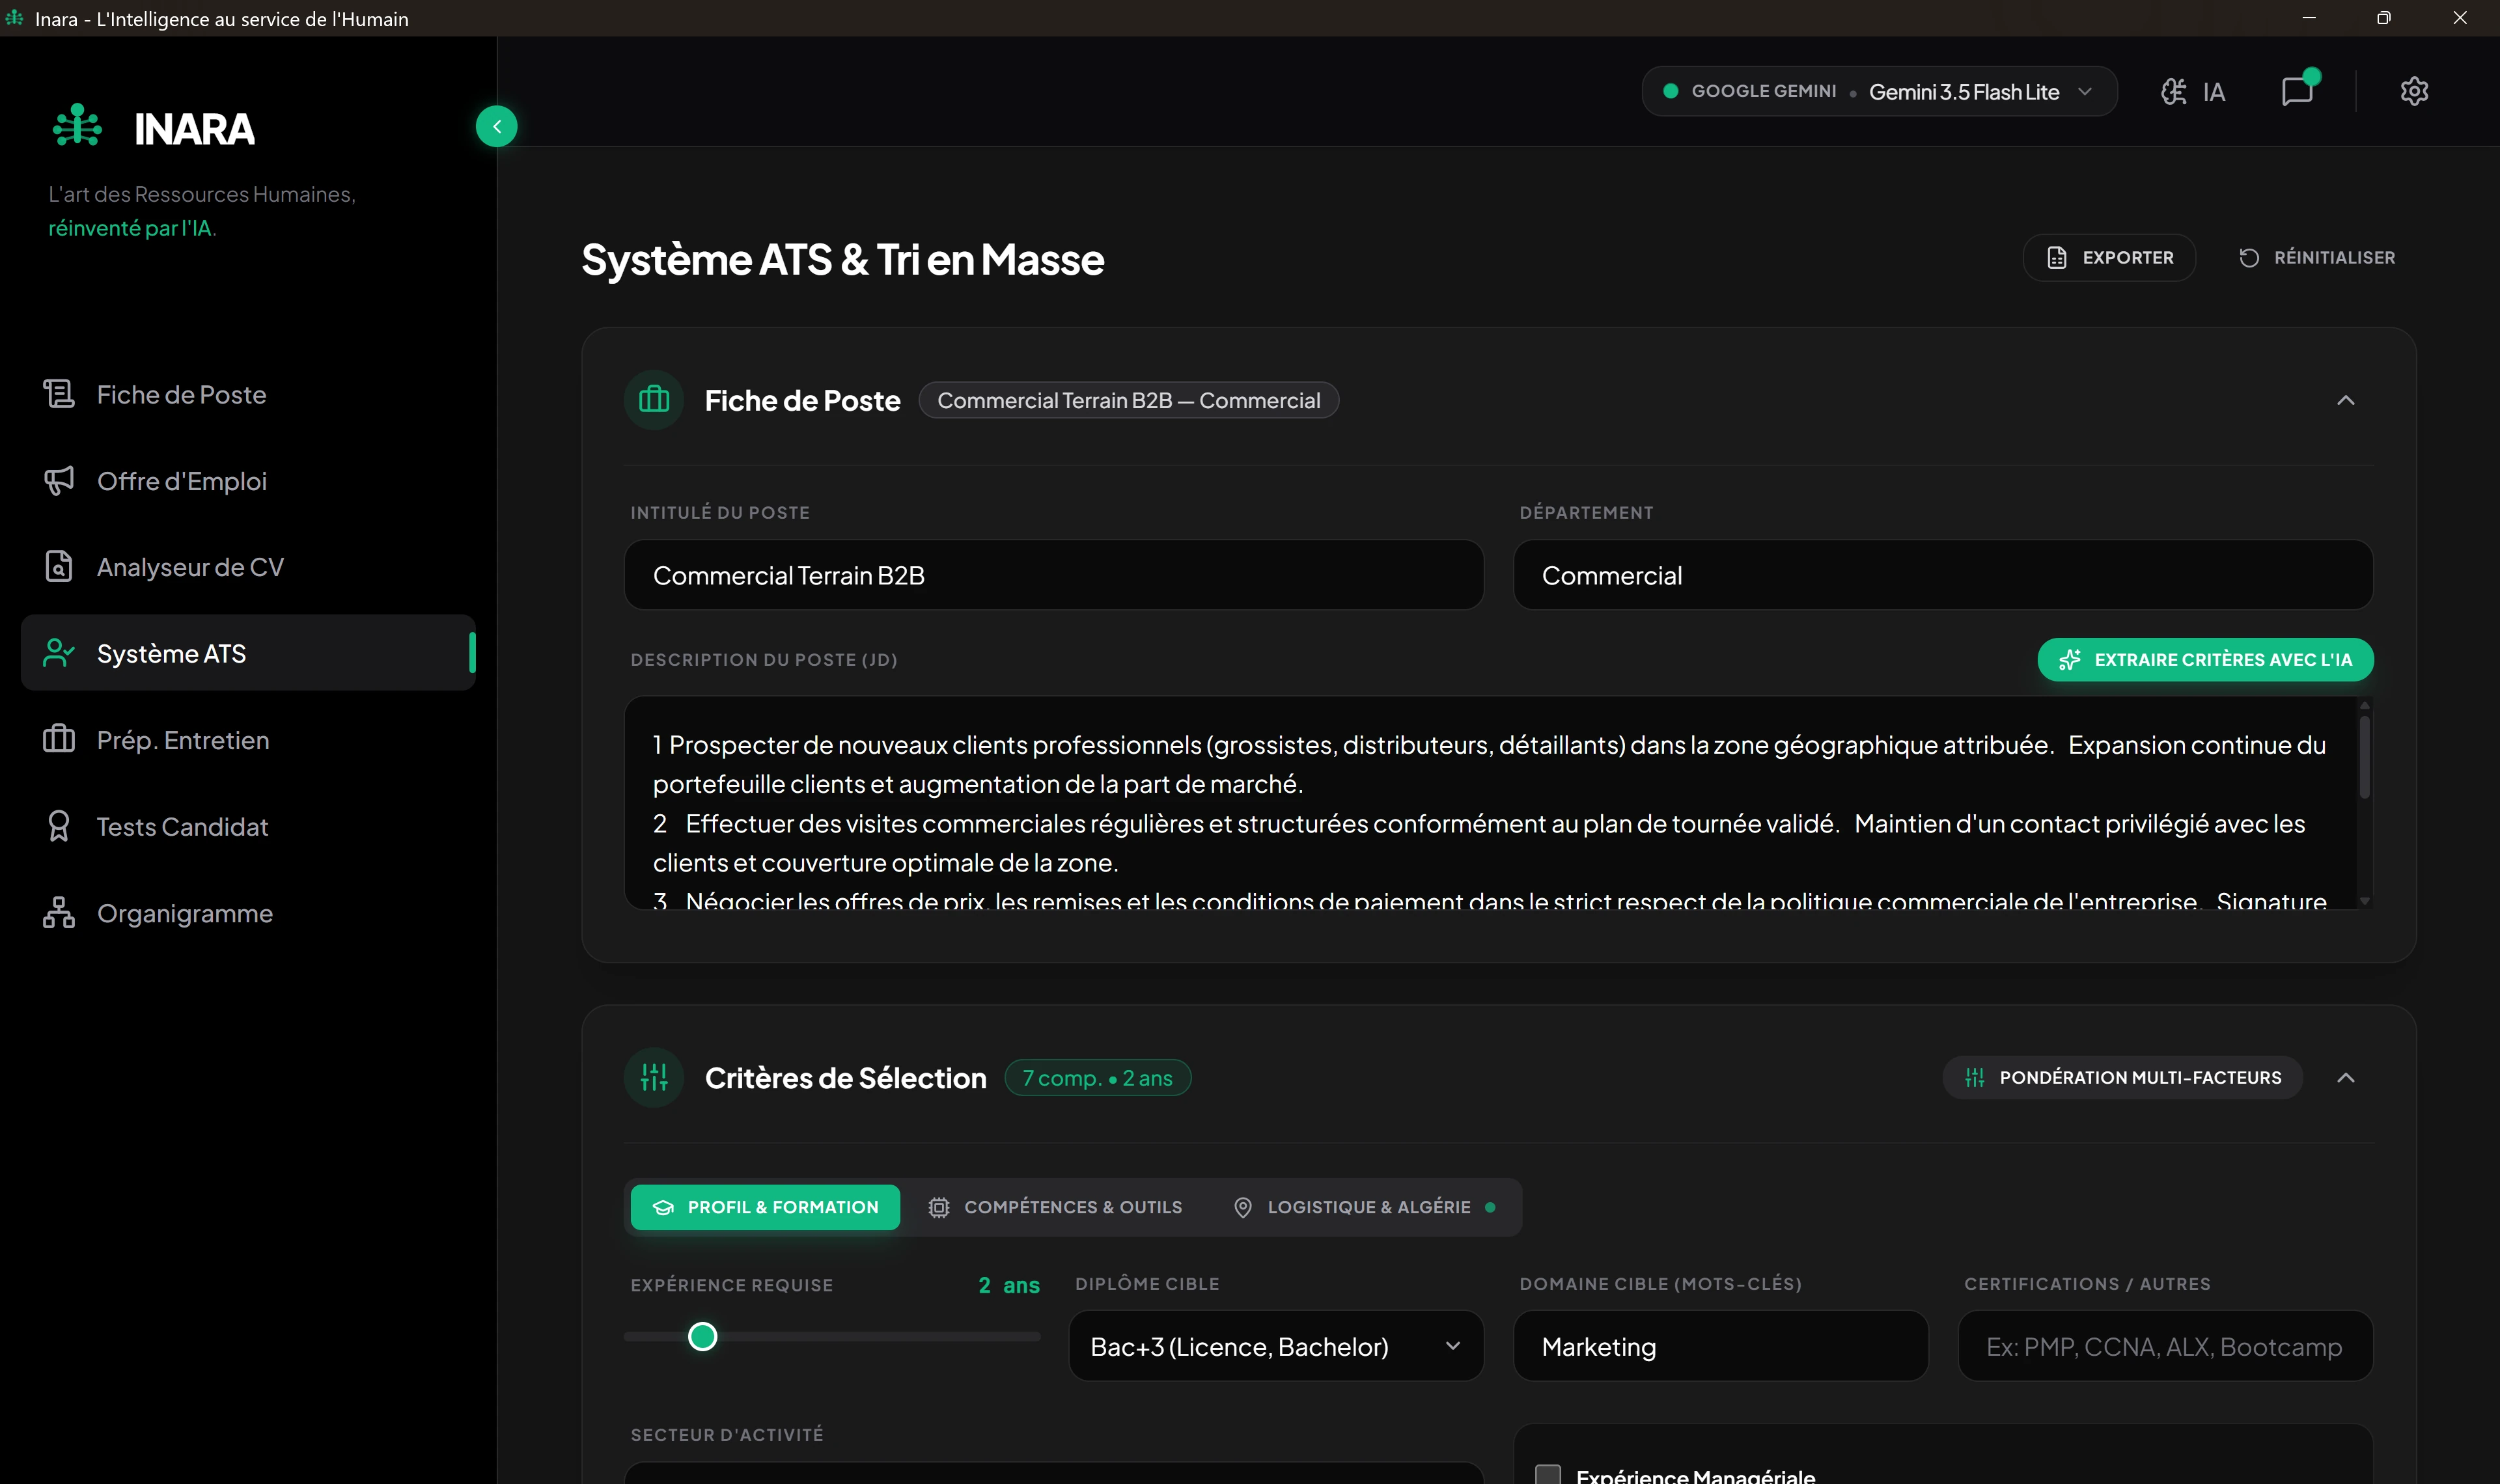Open the settings gear icon

click(2414, 91)
